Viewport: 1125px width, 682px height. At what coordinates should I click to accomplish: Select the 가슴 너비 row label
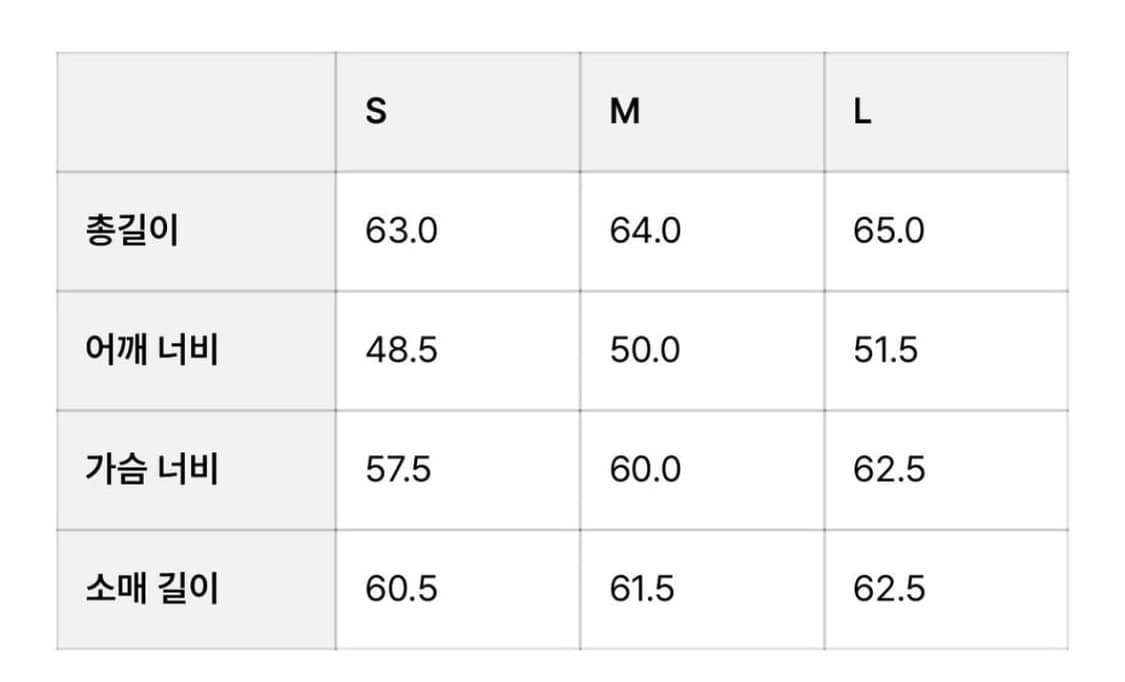pos(152,469)
